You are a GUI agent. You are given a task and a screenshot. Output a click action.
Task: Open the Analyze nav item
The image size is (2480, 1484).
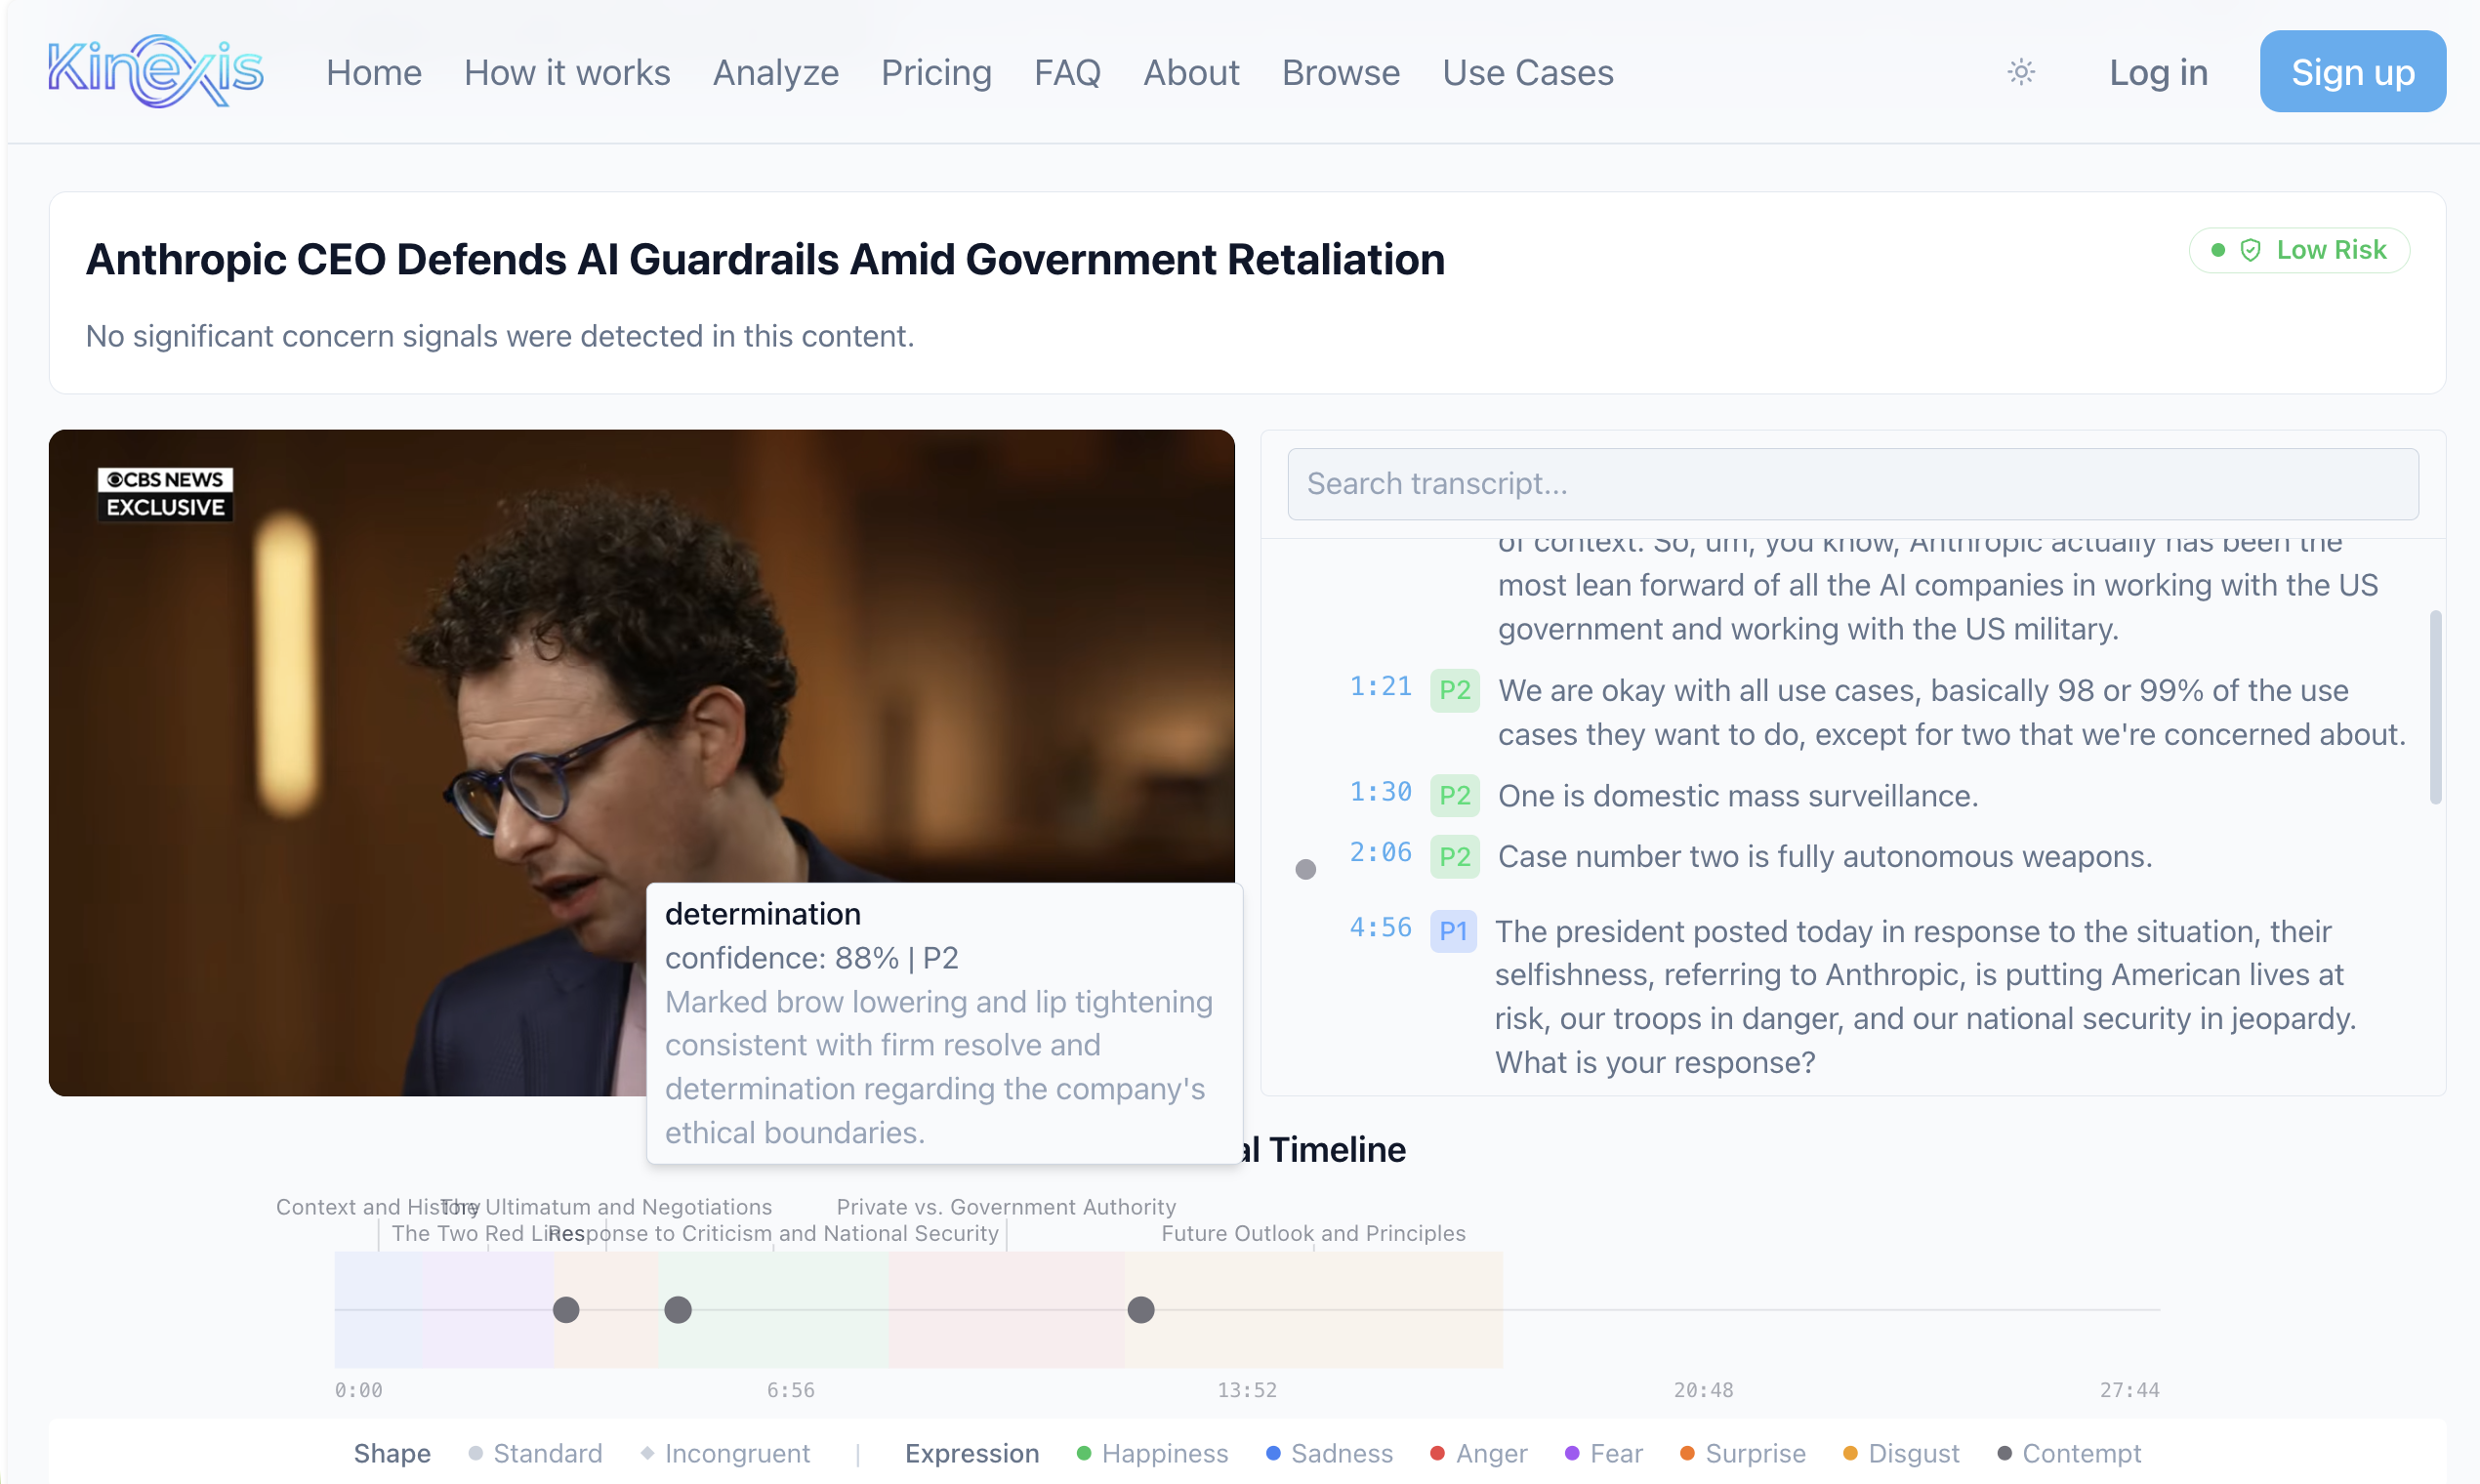tap(775, 73)
